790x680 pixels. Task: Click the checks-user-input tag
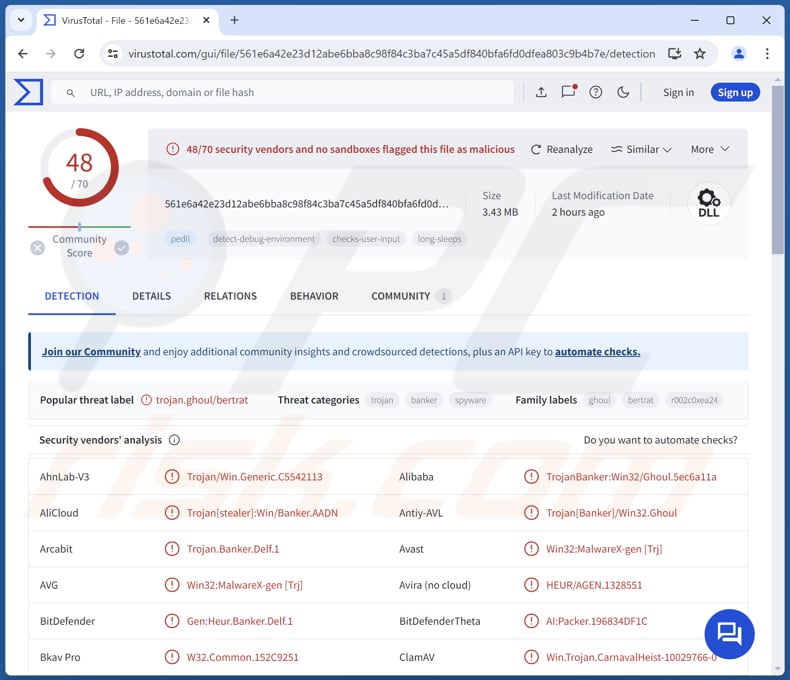click(x=366, y=239)
